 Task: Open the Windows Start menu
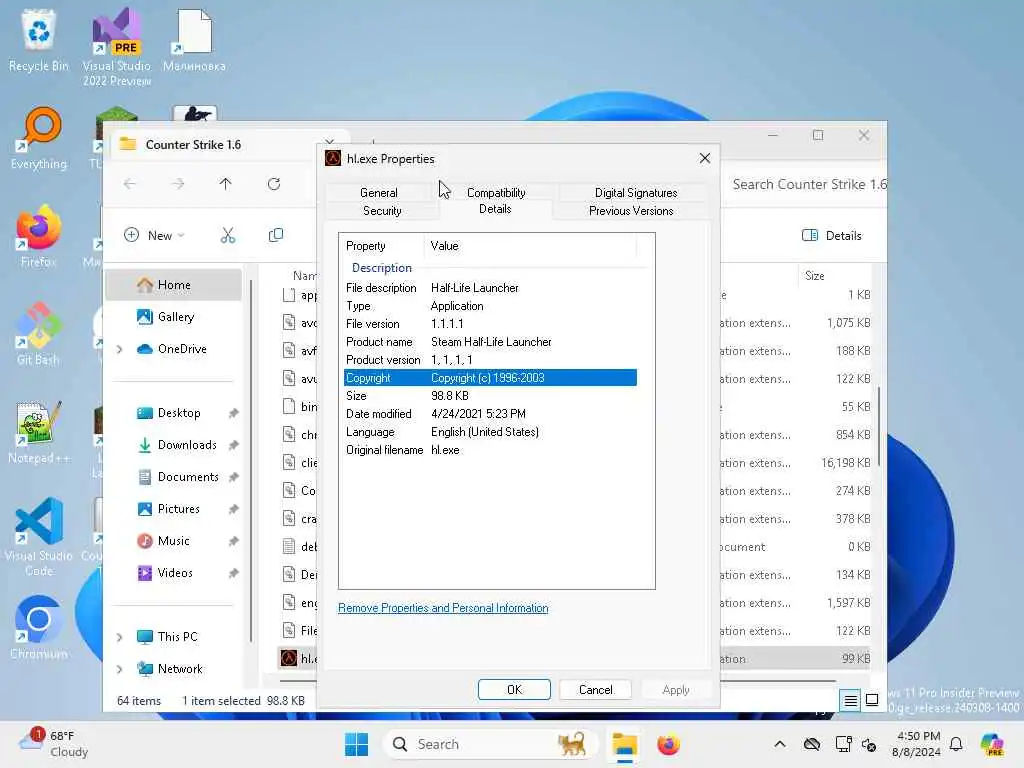357,744
